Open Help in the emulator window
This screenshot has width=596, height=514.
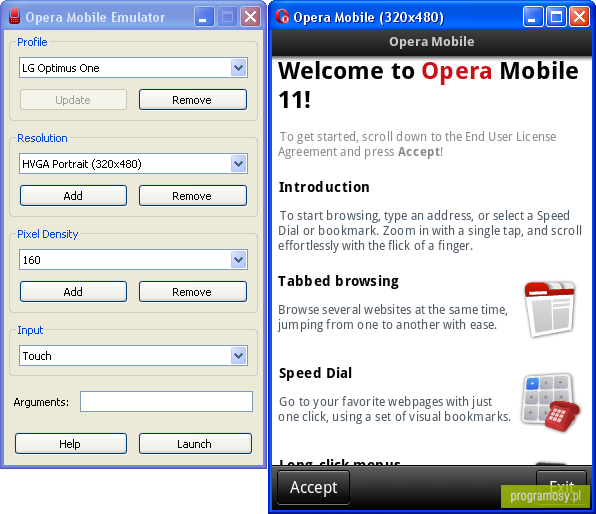[x=71, y=444]
